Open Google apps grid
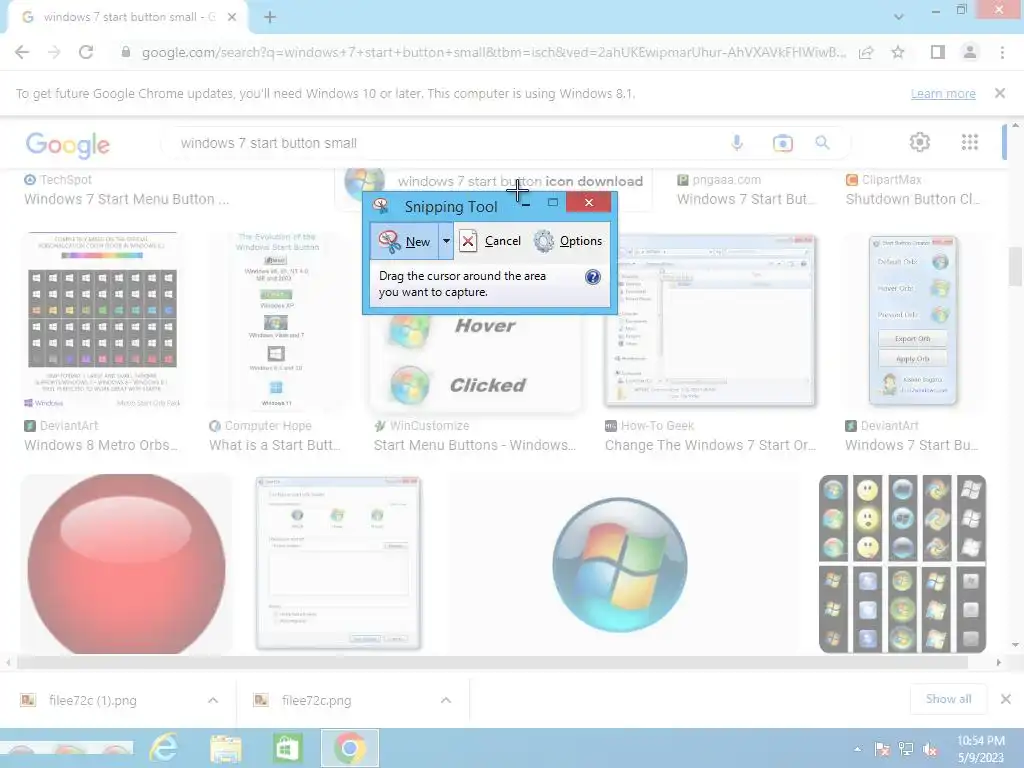The image size is (1024, 768). [970, 142]
